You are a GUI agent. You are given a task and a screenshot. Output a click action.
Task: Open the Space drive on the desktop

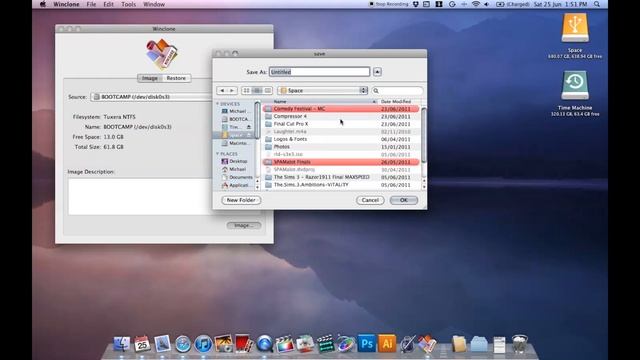575,28
